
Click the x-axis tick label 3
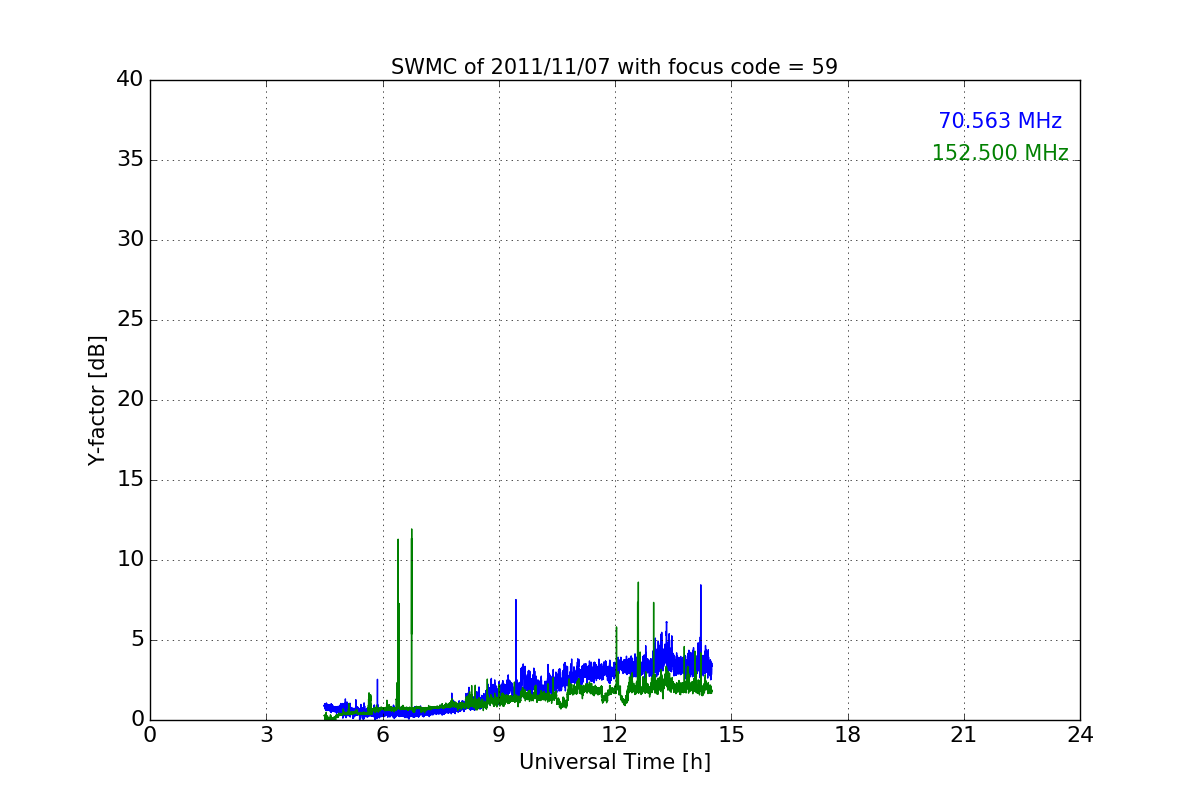[266, 735]
